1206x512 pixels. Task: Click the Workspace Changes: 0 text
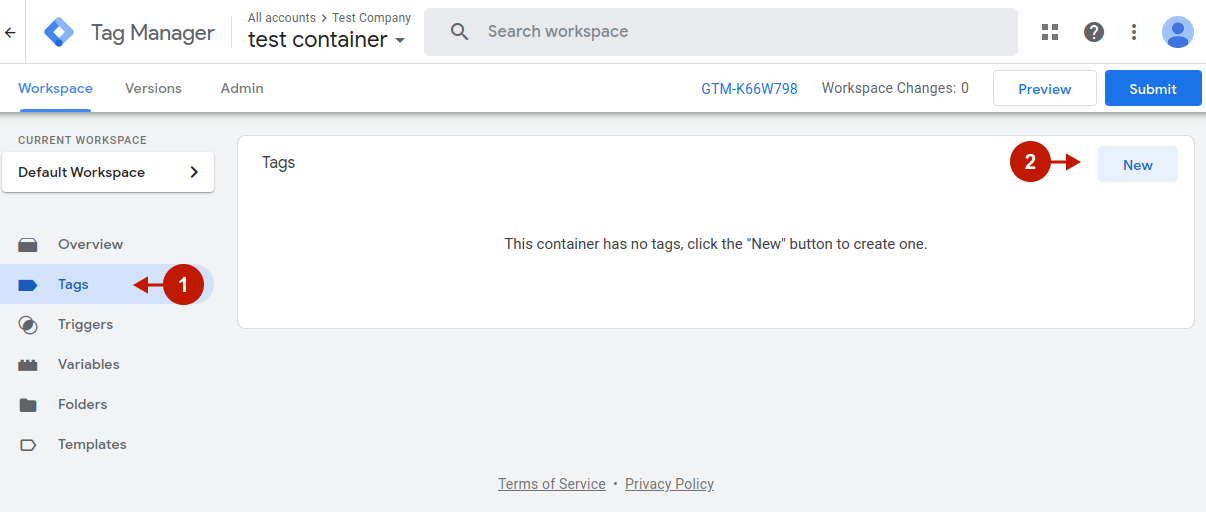click(895, 88)
